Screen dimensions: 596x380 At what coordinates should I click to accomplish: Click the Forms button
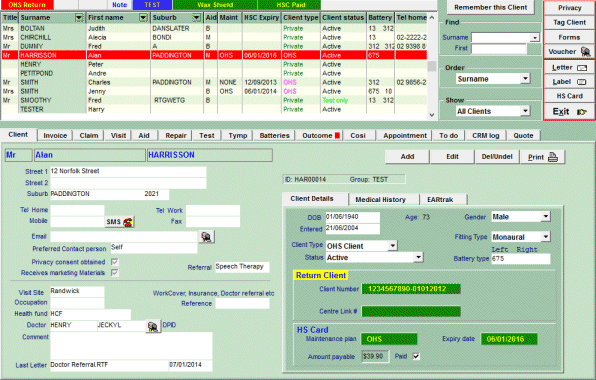(569, 37)
